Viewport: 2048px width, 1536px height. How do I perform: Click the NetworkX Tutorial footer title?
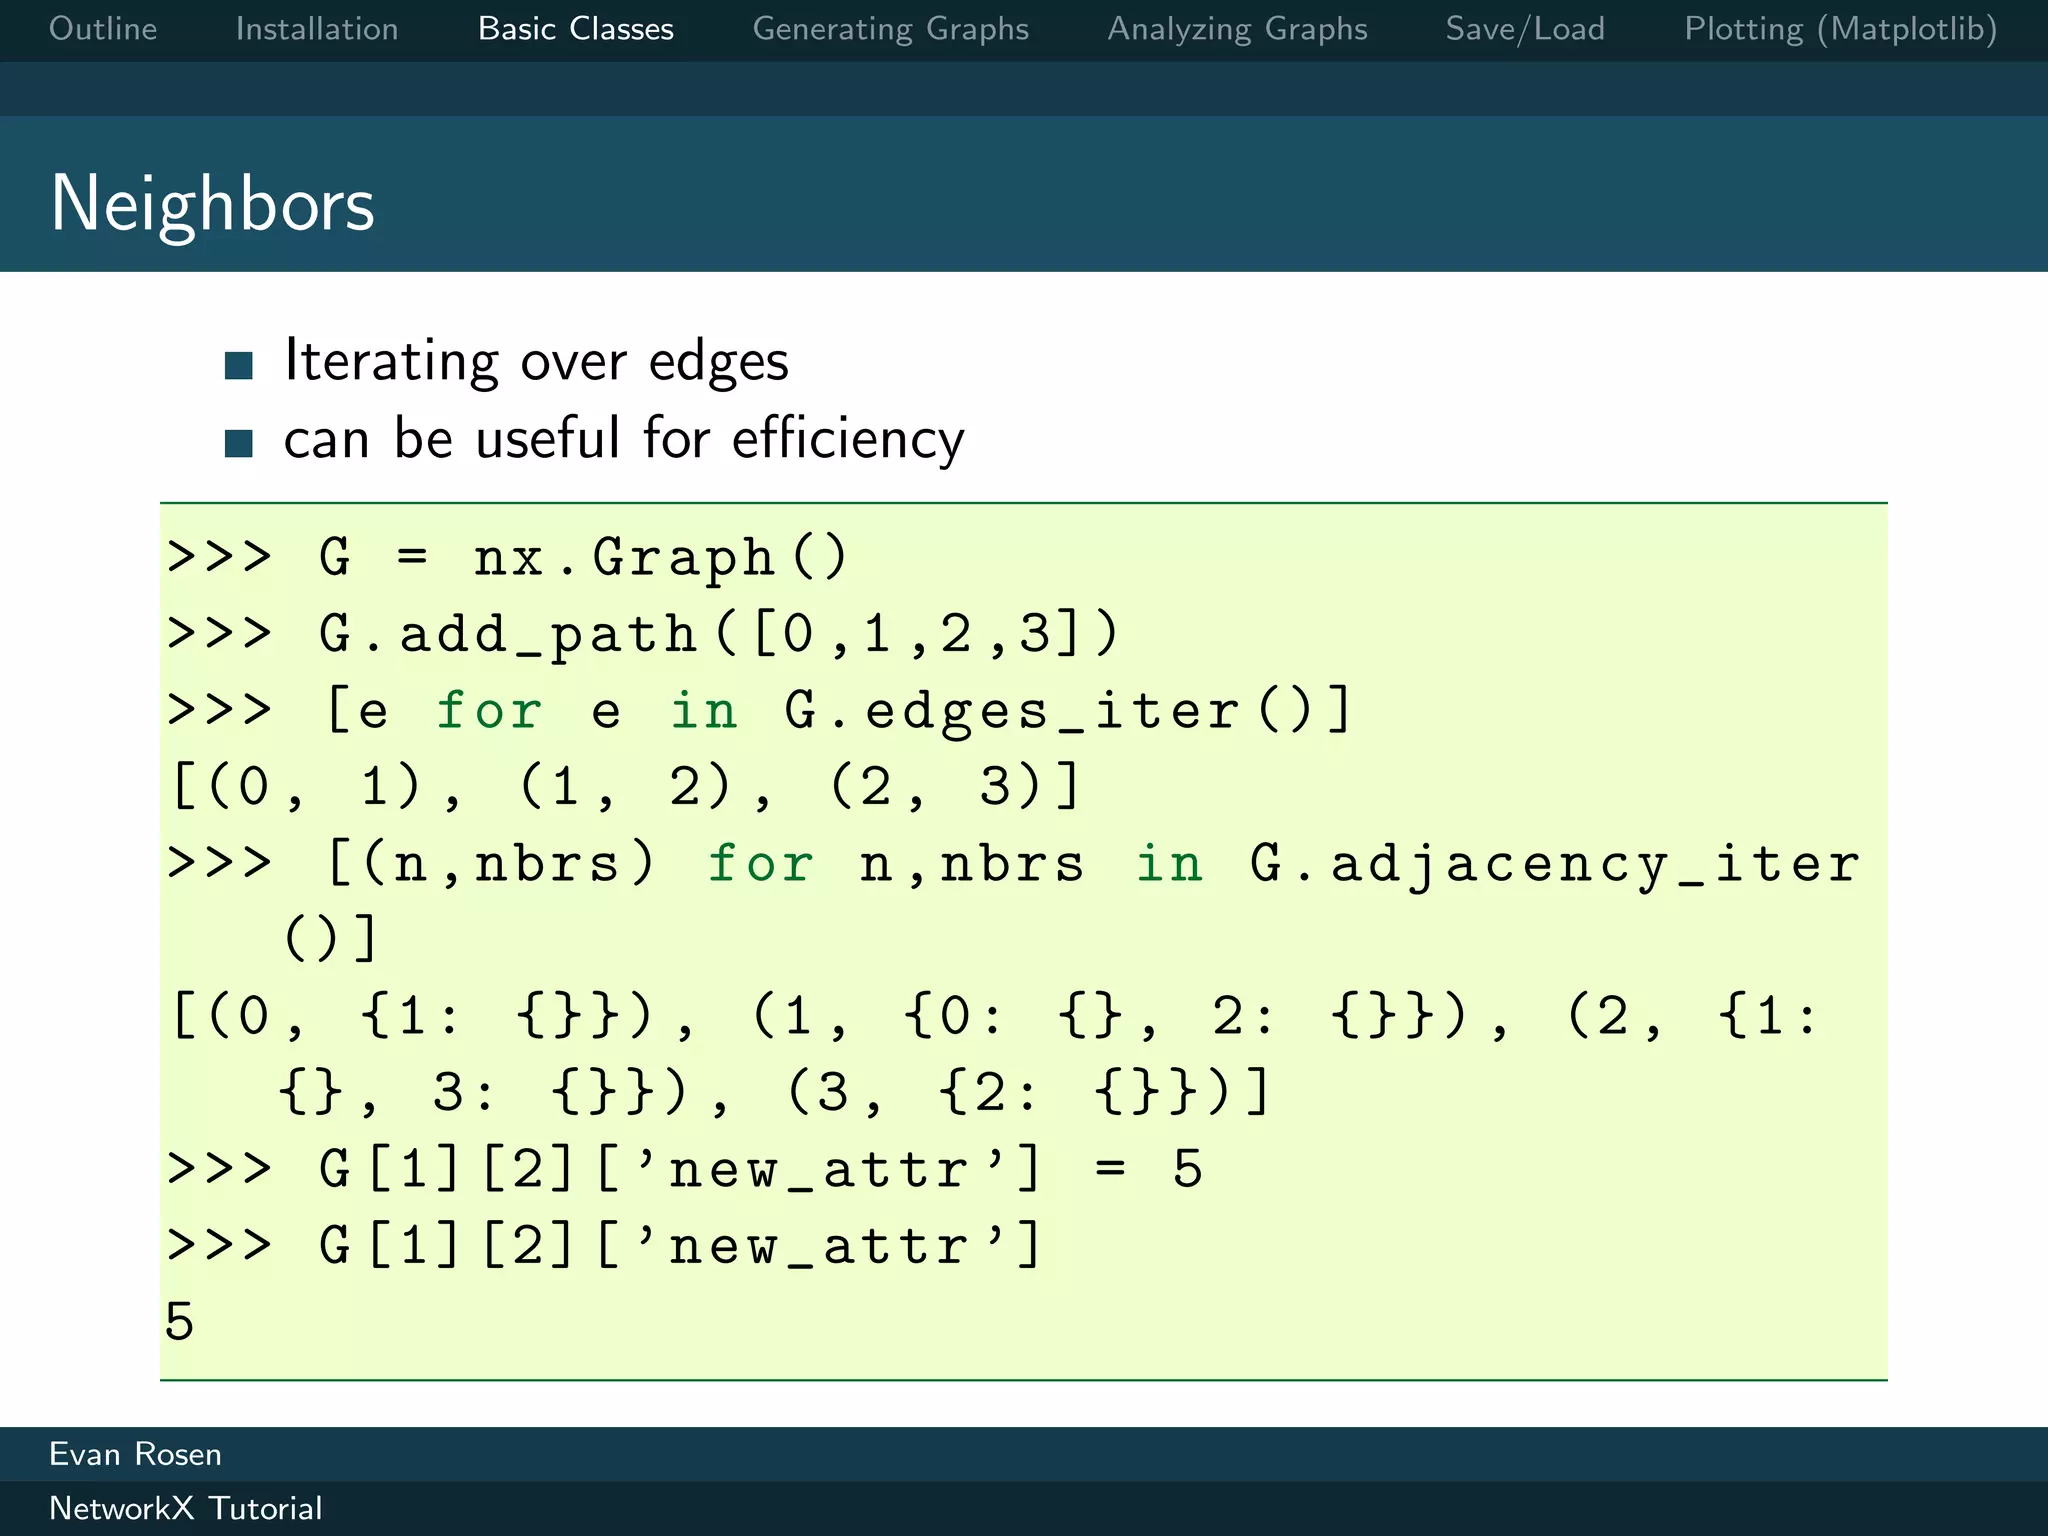point(186,1508)
